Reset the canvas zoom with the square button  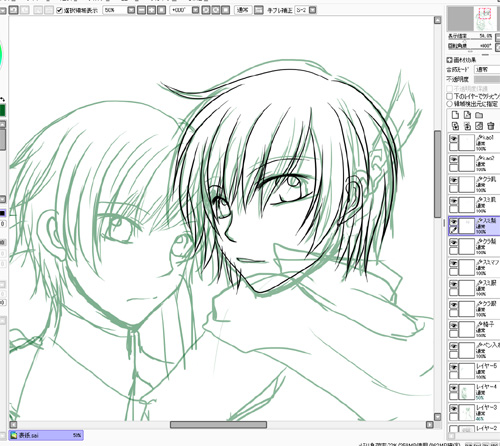162,10
